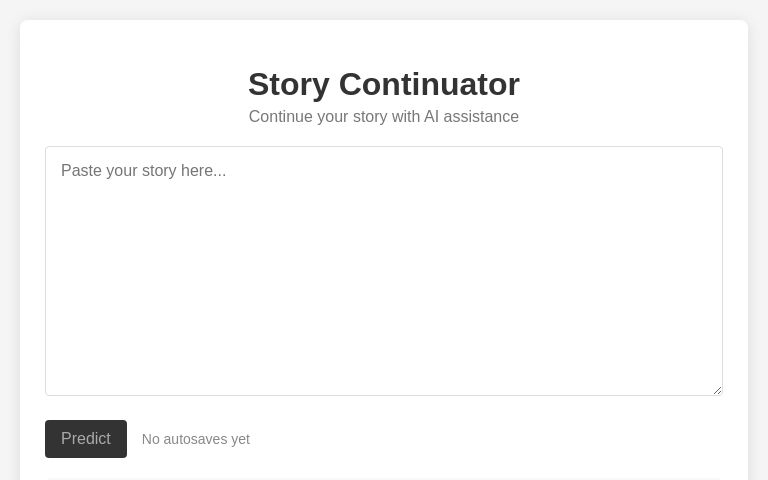The image size is (768, 480).
Task: Click the "Continue your story with AI assistance" subtitle
Action: pyautogui.click(x=384, y=117)
